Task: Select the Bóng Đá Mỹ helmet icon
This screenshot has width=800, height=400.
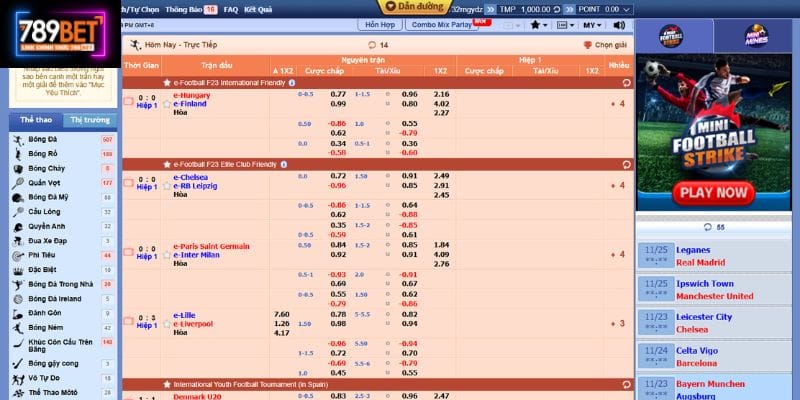Action: [18, 197]
